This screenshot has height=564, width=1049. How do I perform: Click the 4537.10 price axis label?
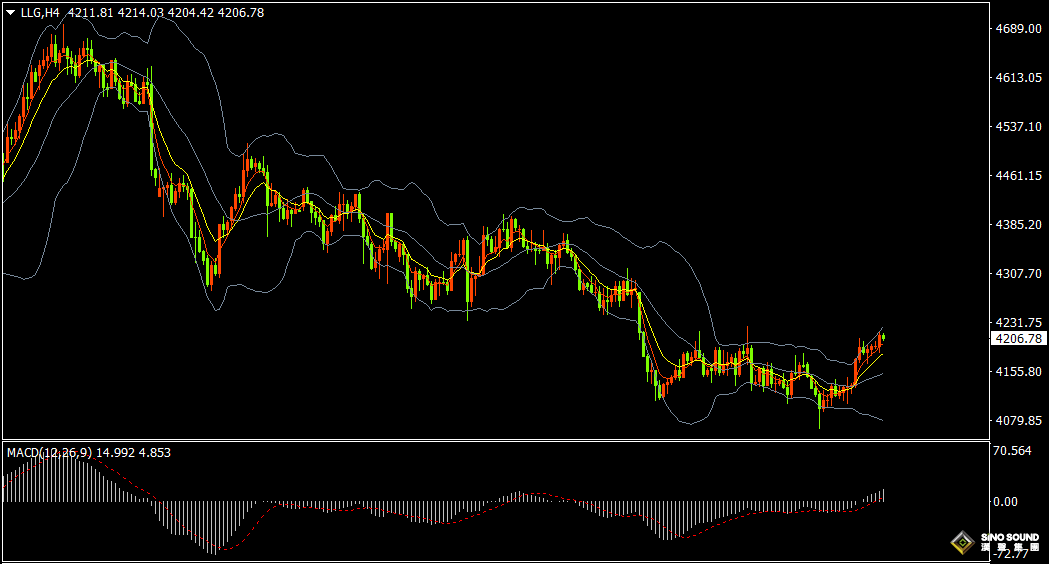[1018, 126]
